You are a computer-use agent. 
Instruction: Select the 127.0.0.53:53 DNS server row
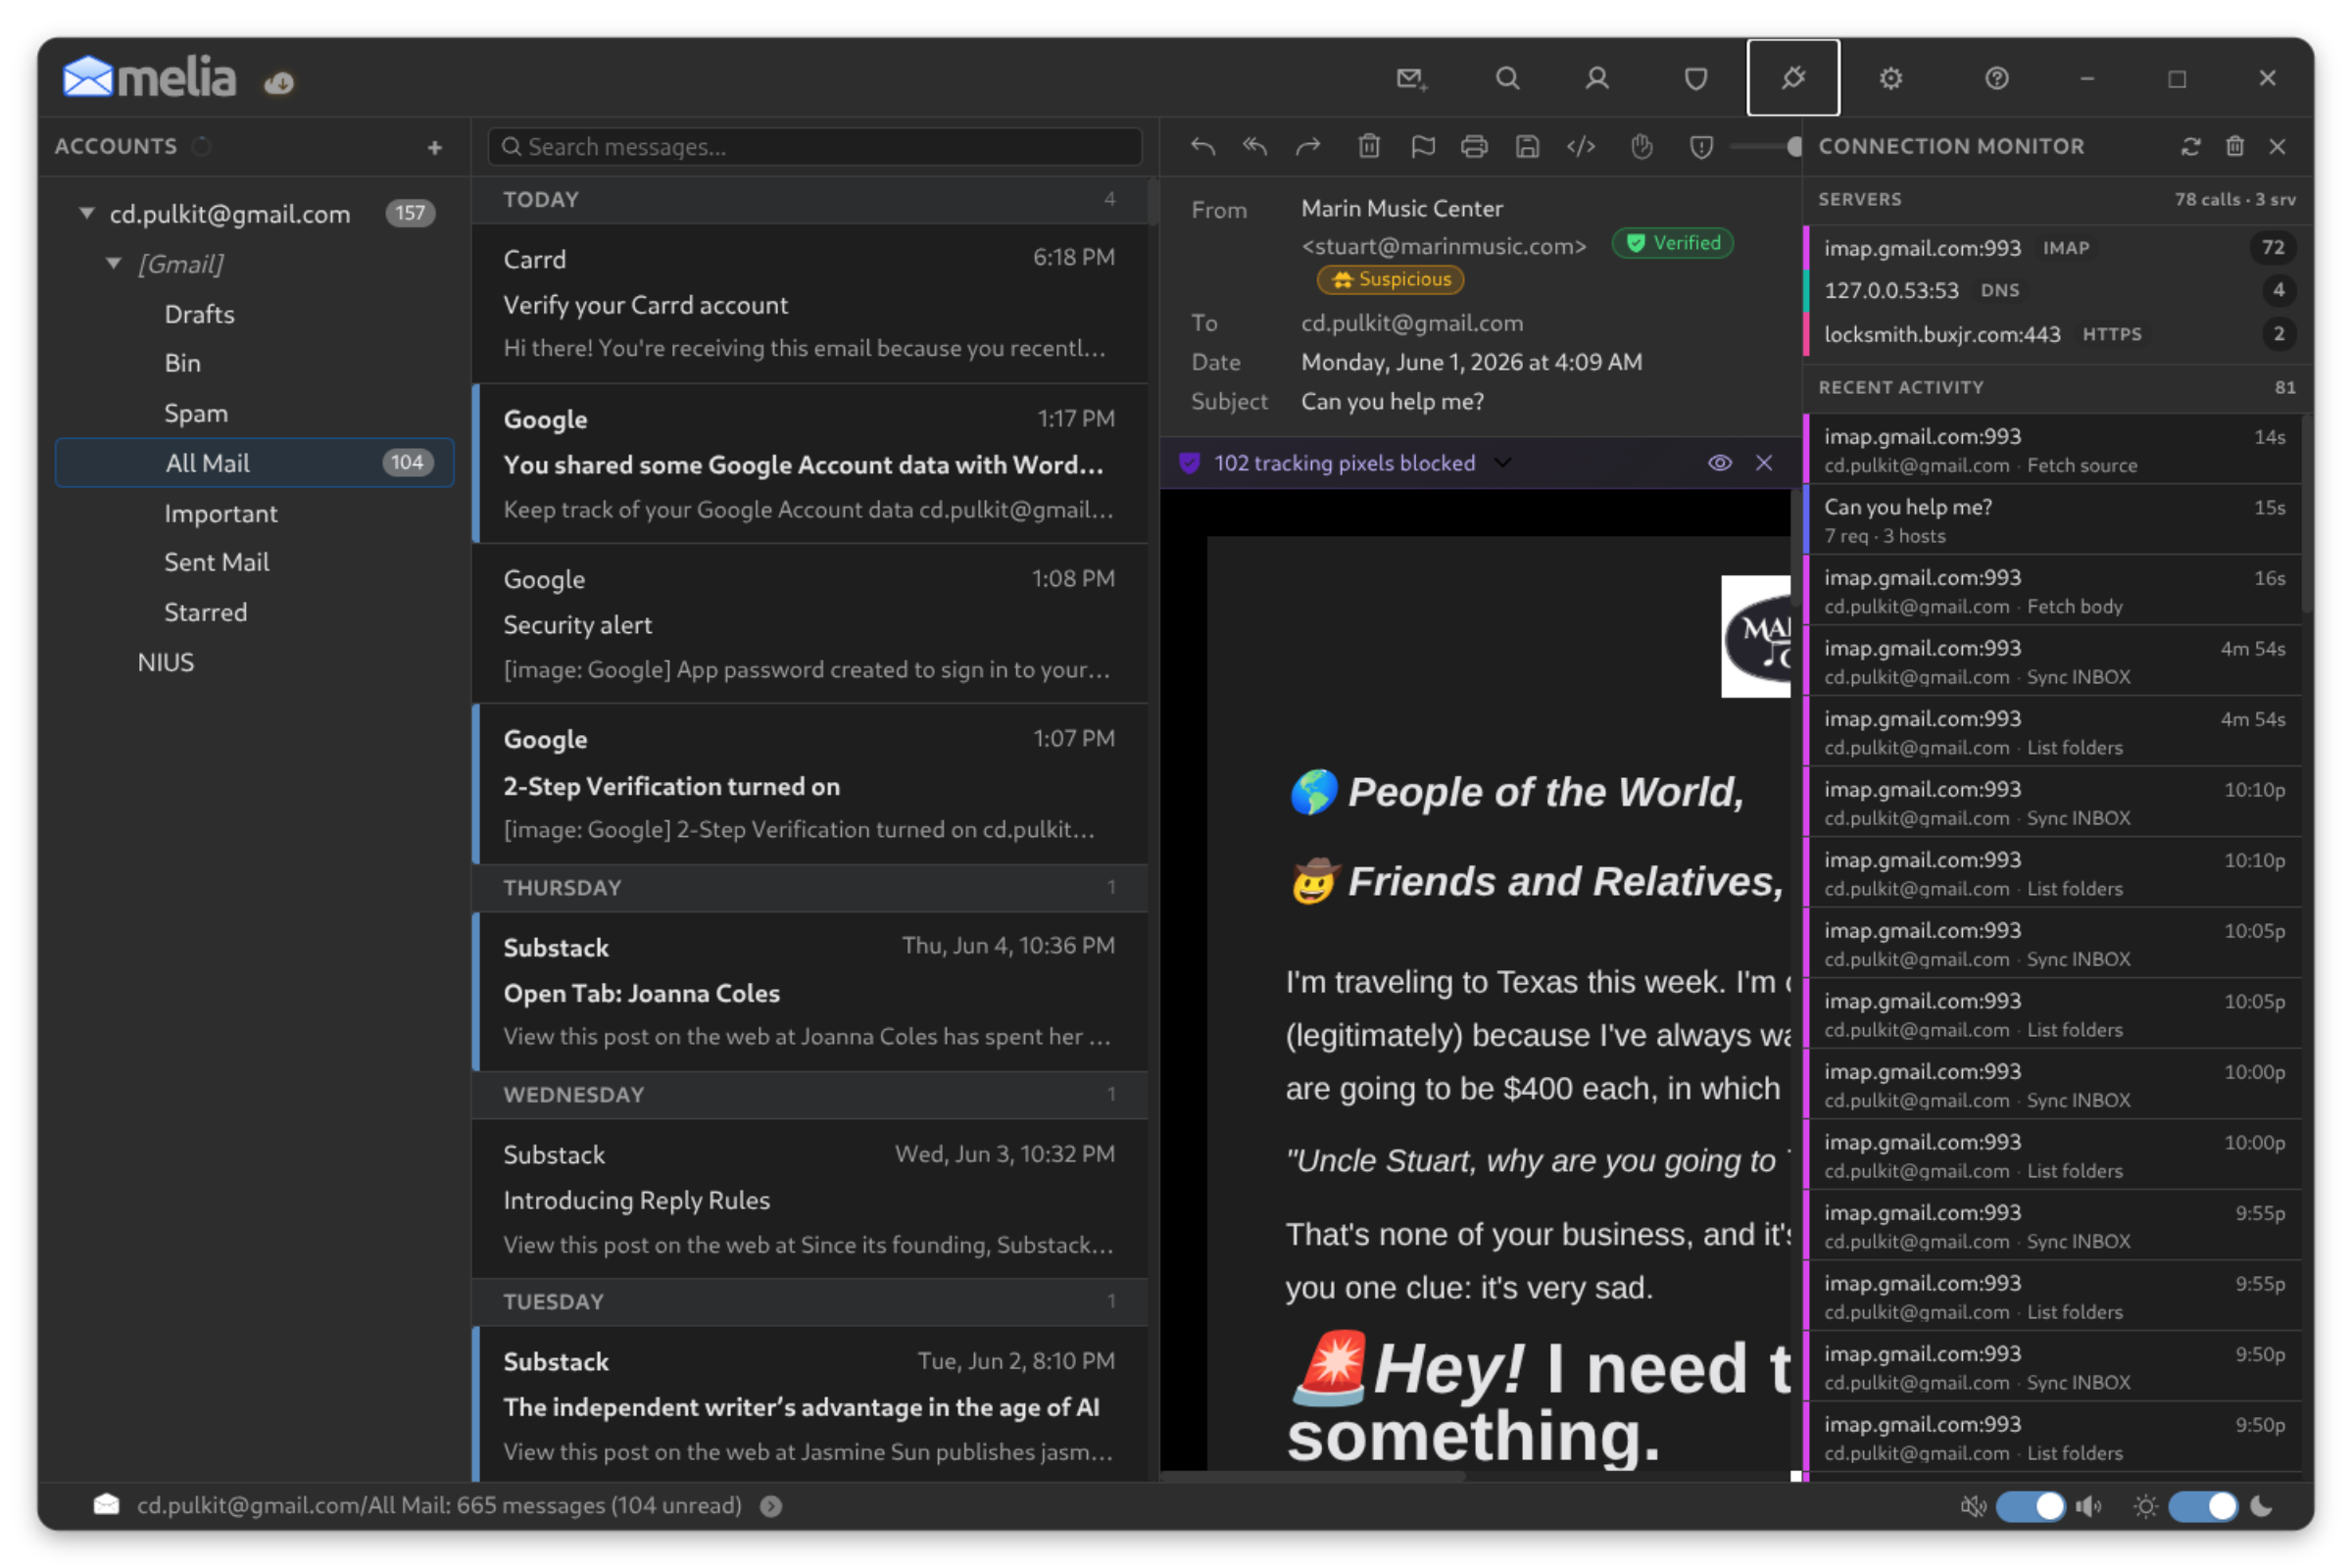coord(2057,290)
